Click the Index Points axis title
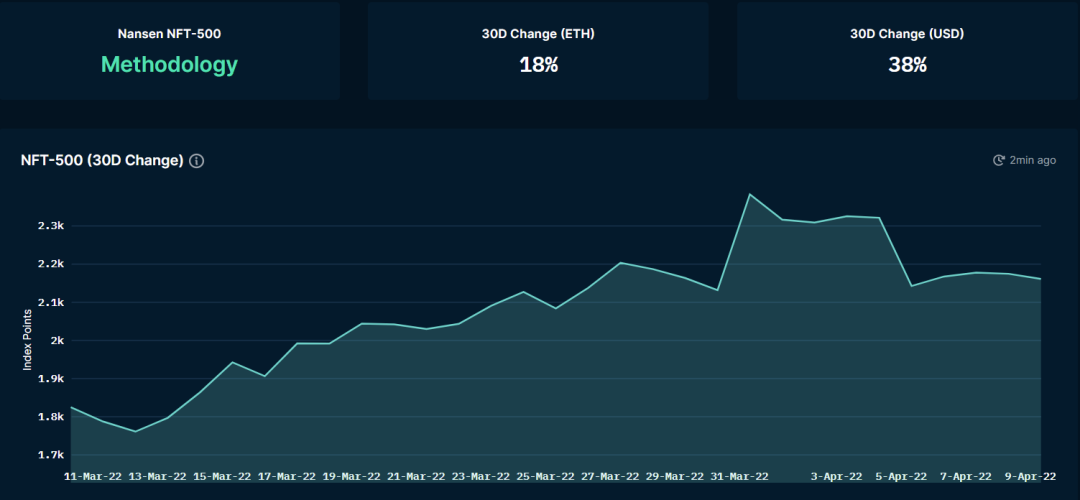This screenshot has width=1080, height=500. point(28,340)
